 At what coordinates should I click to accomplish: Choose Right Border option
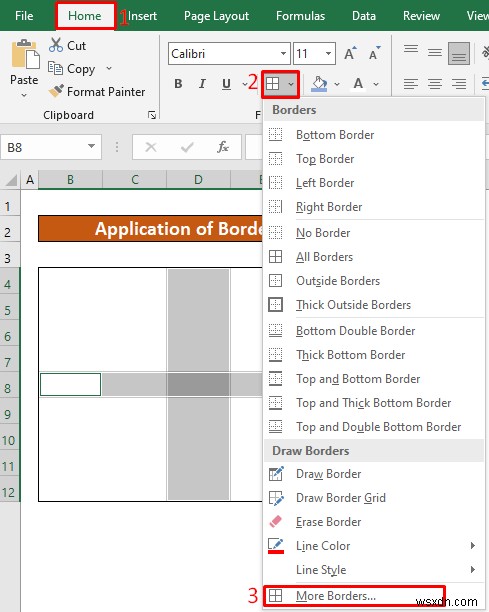(373, 207)
